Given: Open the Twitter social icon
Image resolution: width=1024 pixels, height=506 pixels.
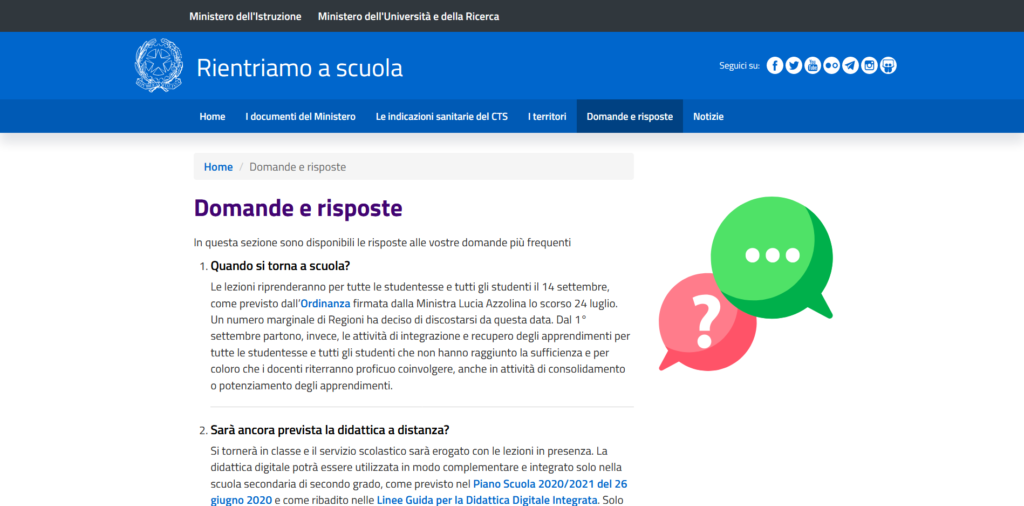Looking at the screenshot, I should tap(793, 65).
